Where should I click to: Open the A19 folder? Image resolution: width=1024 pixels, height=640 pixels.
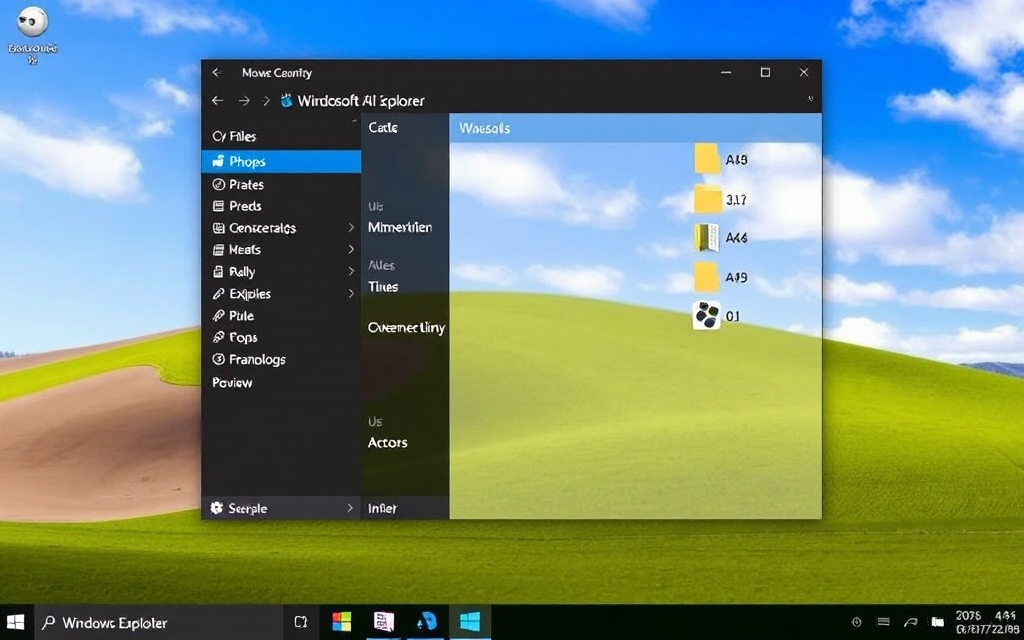coord(706,278)
